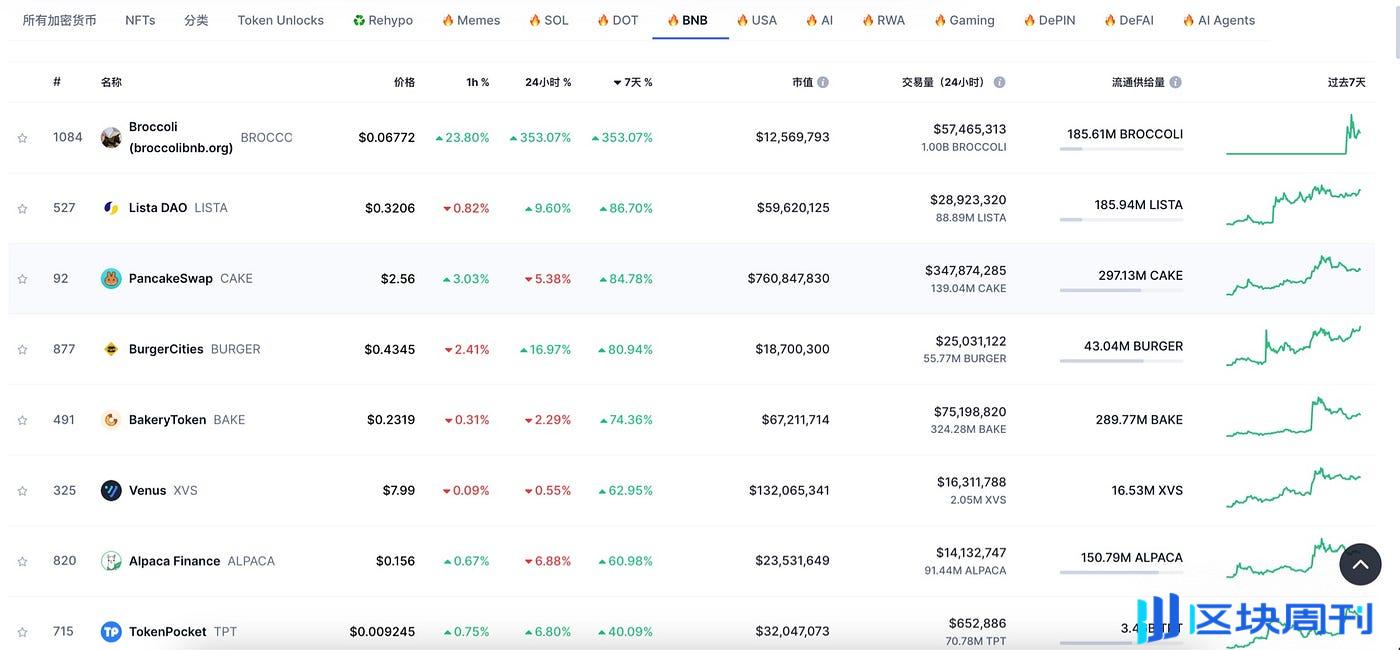The width and height of the screenshot is (1400, 650).
Task: Toggle watchlist star for TokenPocket
Action: 22,632
